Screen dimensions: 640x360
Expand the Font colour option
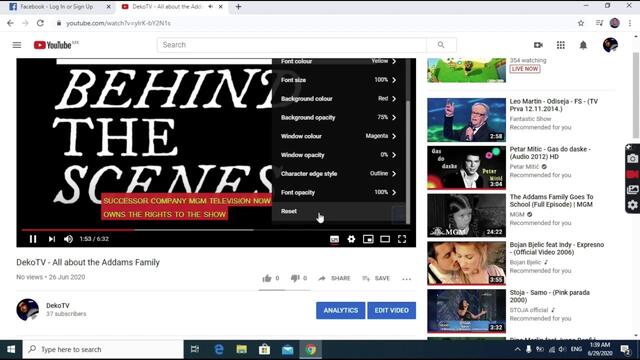pyautogui.click(x=339, y=61)
